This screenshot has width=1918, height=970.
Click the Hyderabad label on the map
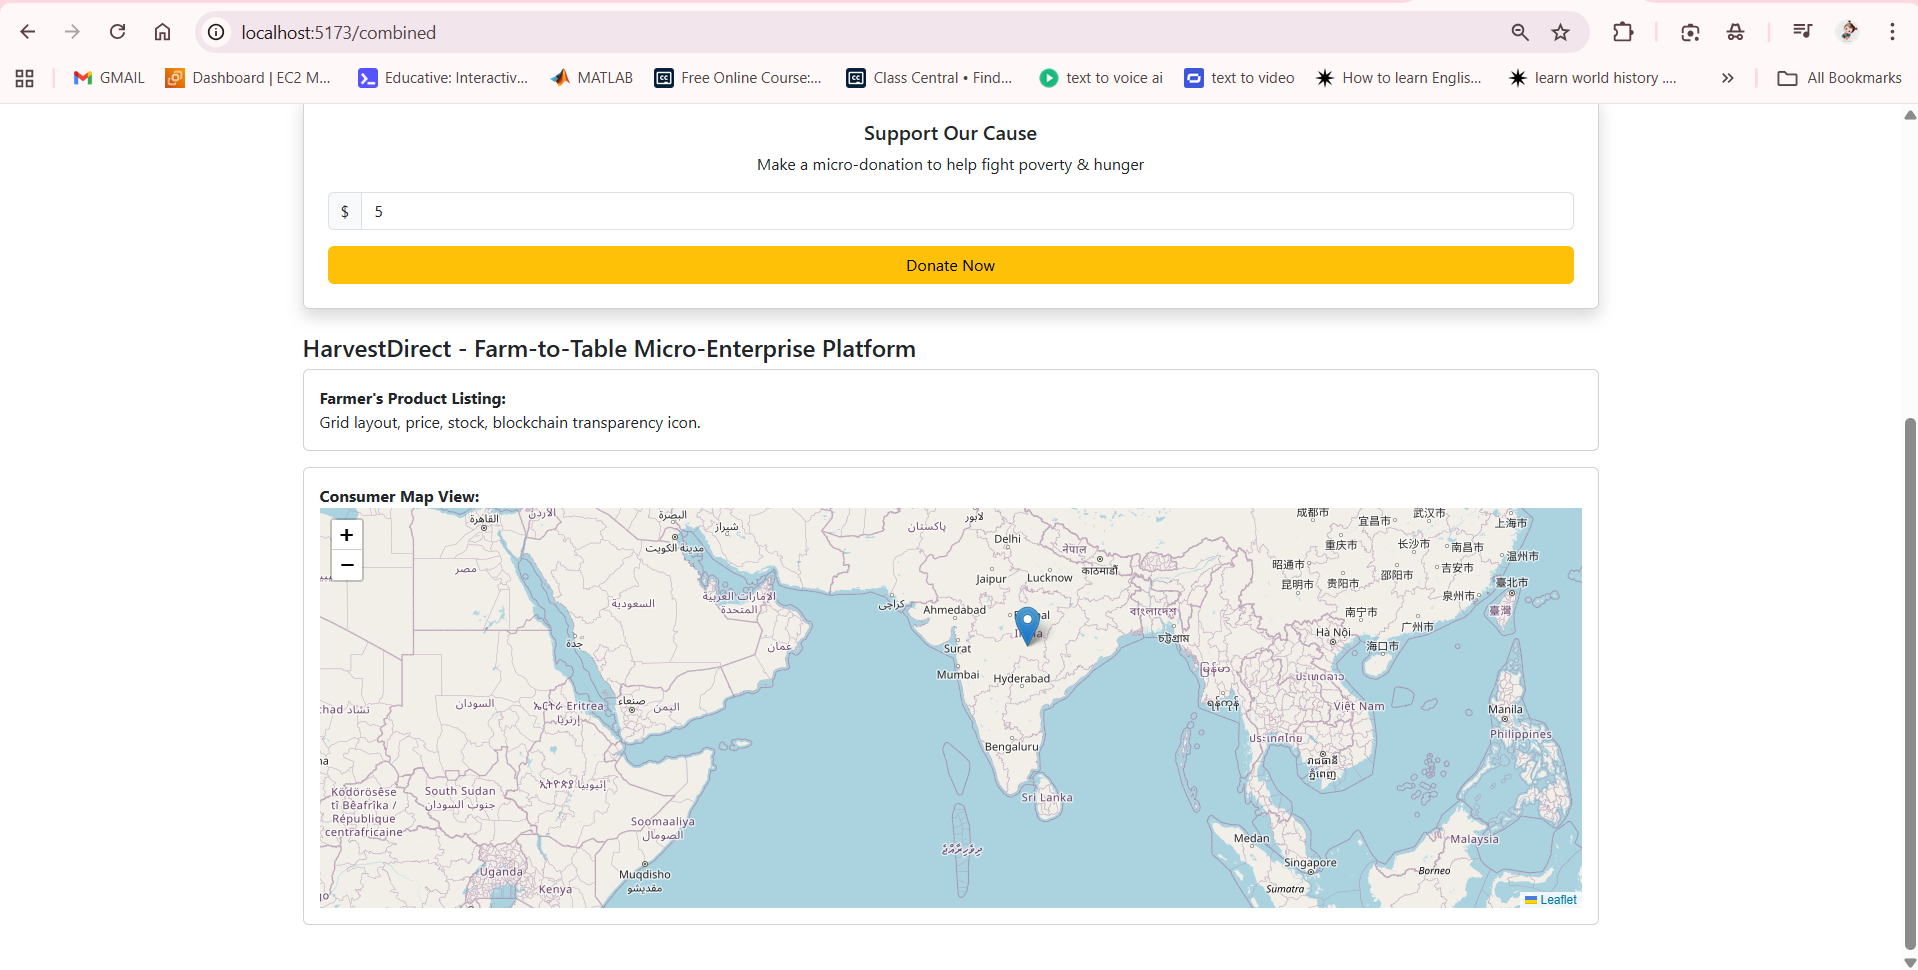coord(1021,679)
